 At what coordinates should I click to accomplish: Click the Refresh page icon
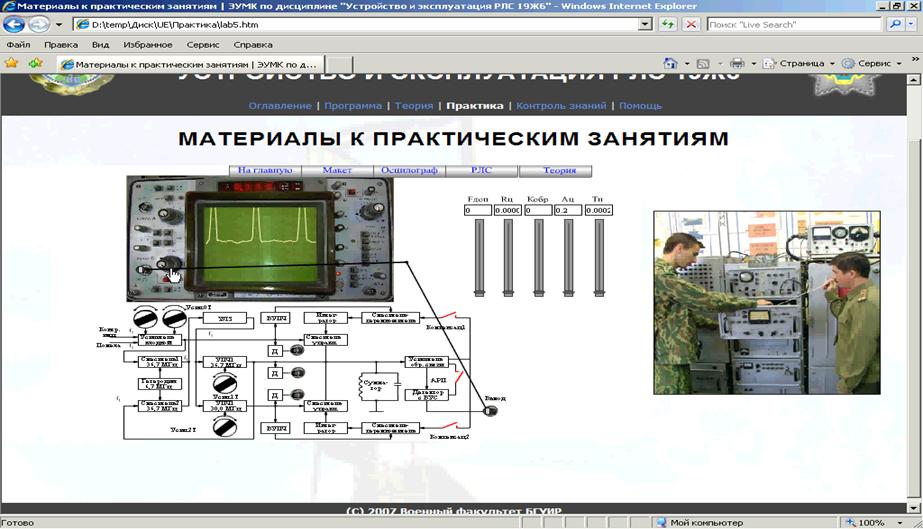666,24
